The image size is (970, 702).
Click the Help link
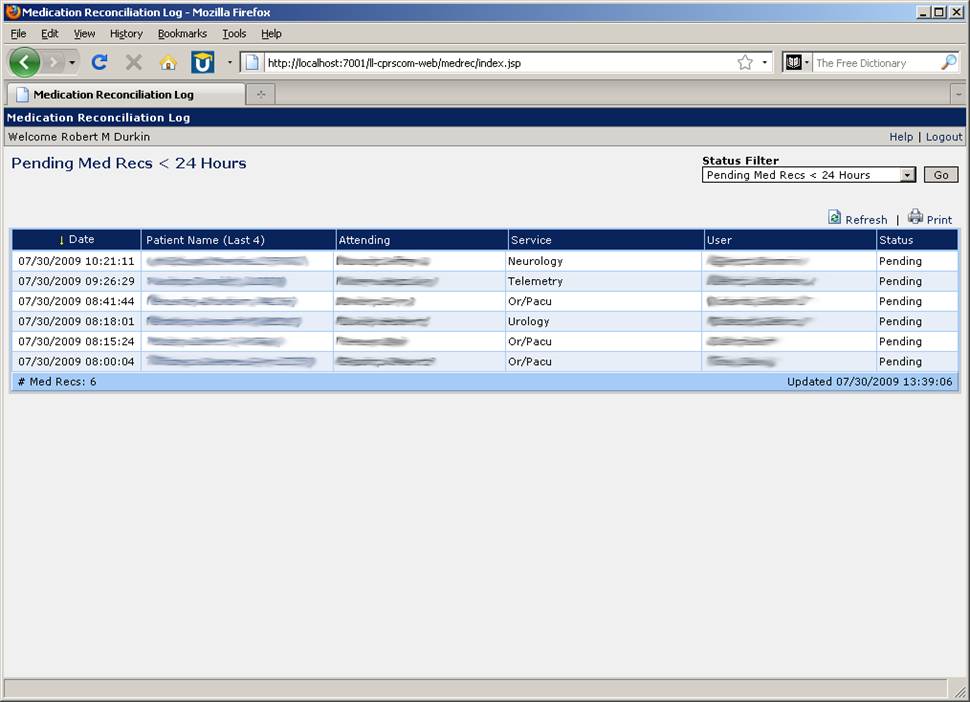tap(901, 137)
